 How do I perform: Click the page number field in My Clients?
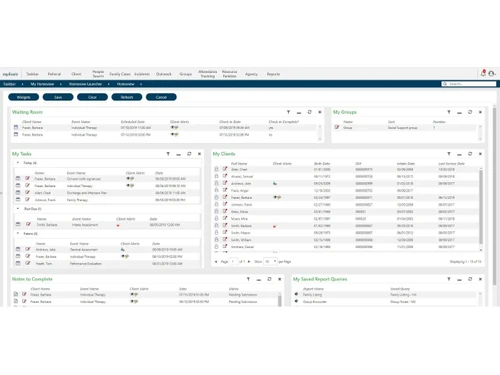[233, 262]
